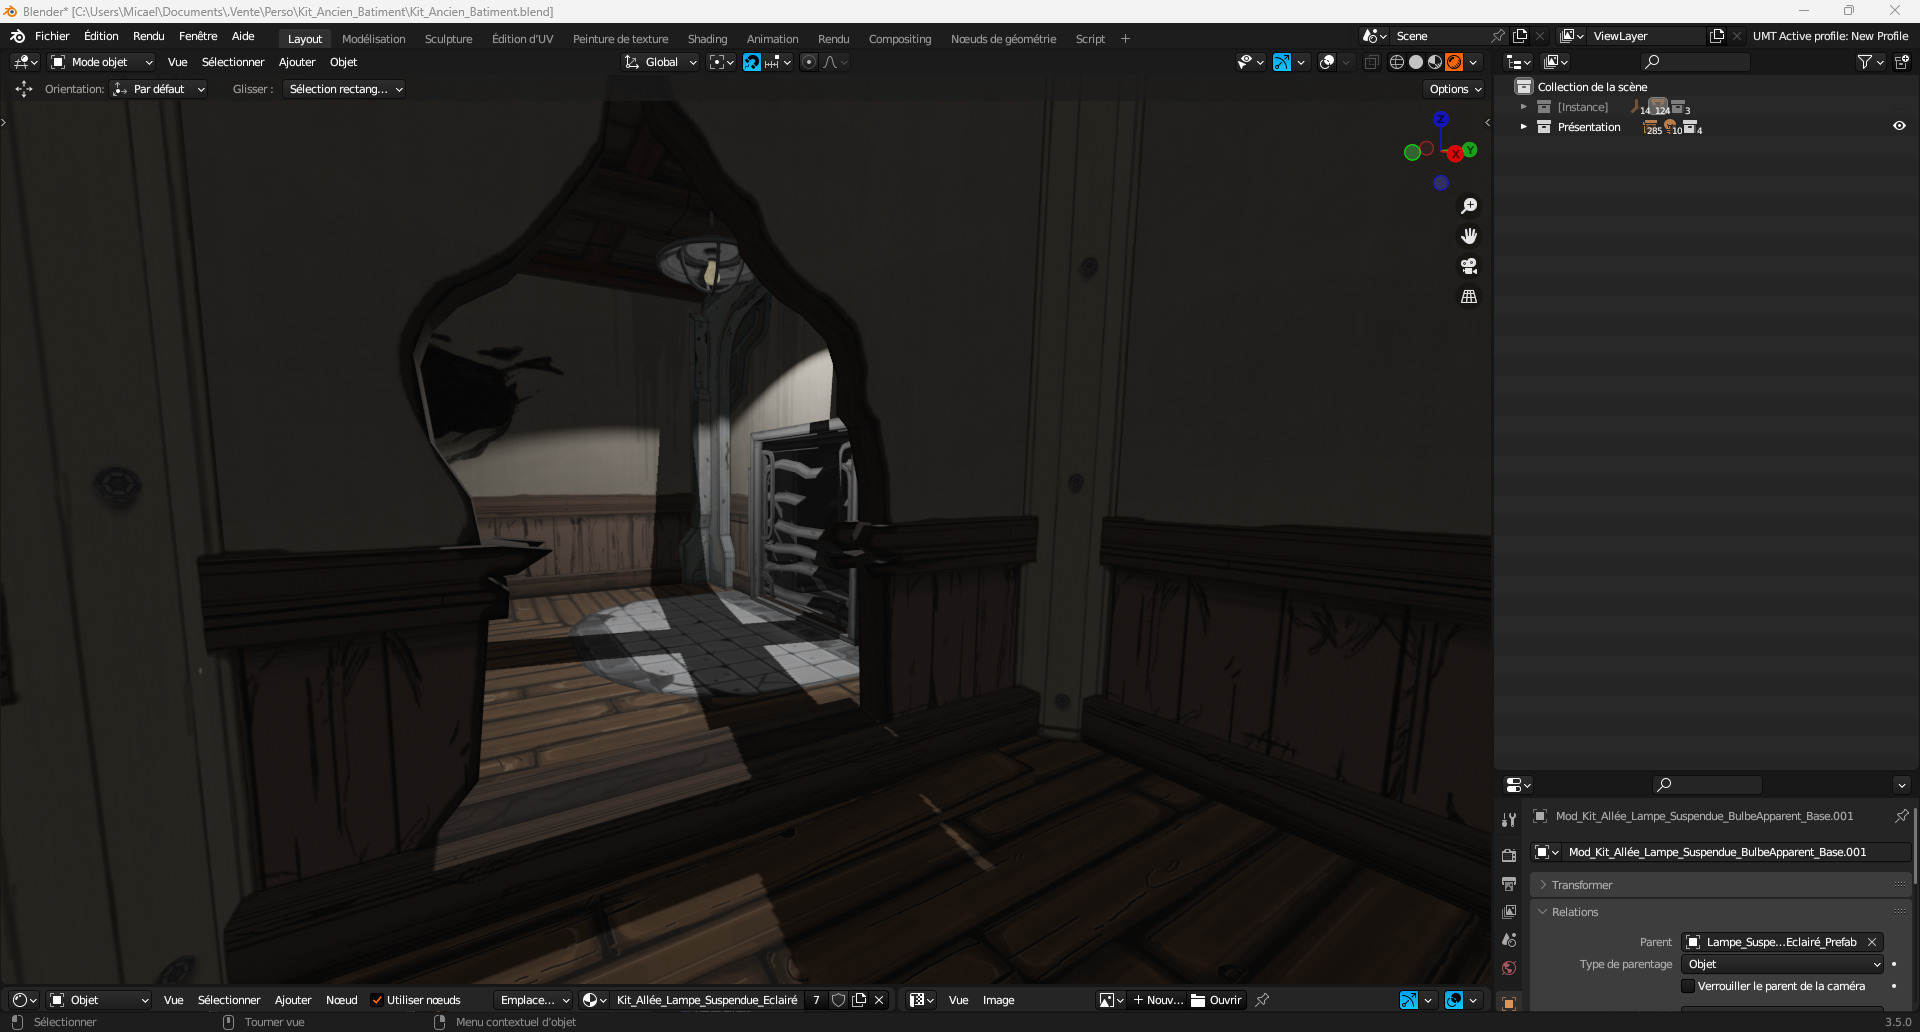The image size is (1920, 1032).
Task: Clear the Parent field with its X icon
Action: tap(1872, 942)
